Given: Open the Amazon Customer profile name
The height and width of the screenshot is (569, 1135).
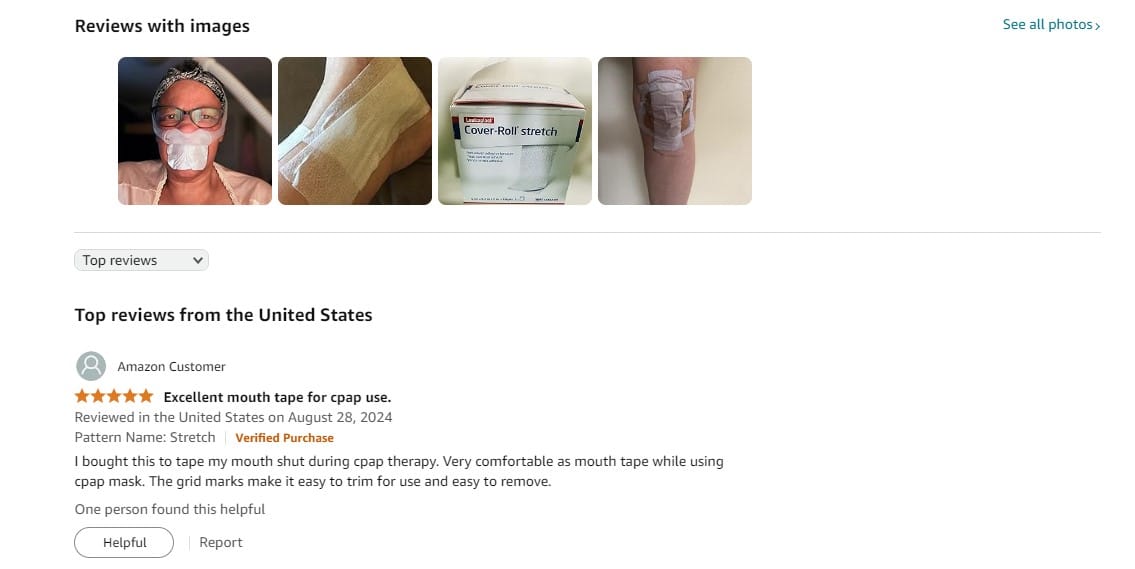Looking at the screenshot, I should (172, 367).
